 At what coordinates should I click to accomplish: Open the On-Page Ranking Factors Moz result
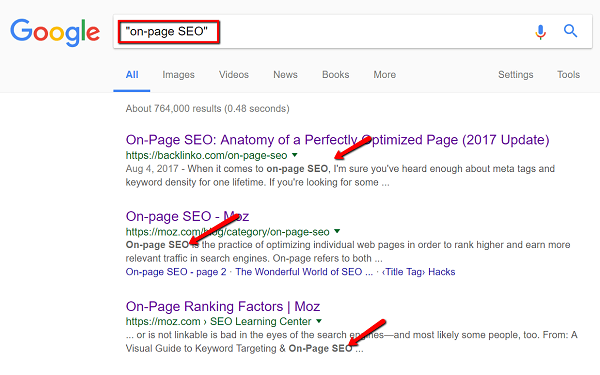pos(223,307)
